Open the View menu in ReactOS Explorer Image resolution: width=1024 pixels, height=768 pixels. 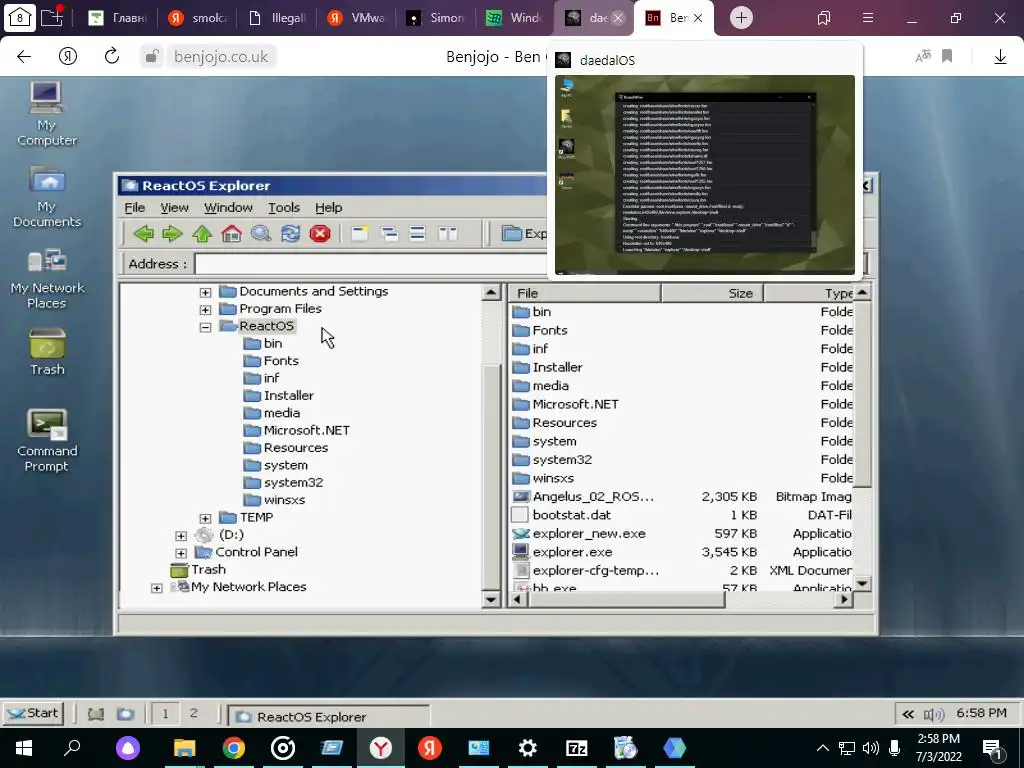(x=174, y=208)
